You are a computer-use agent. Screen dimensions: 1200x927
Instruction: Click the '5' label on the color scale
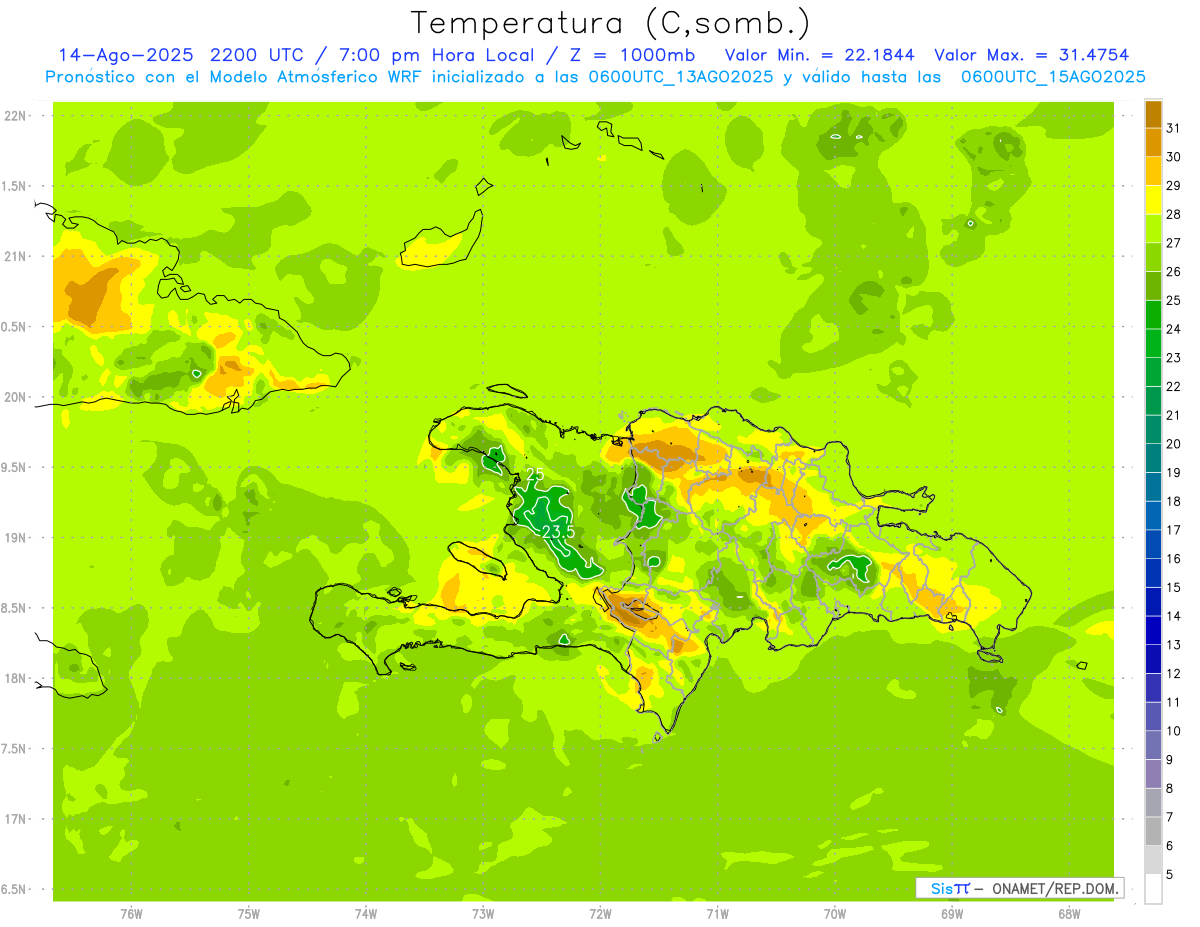pos(1170,874)
